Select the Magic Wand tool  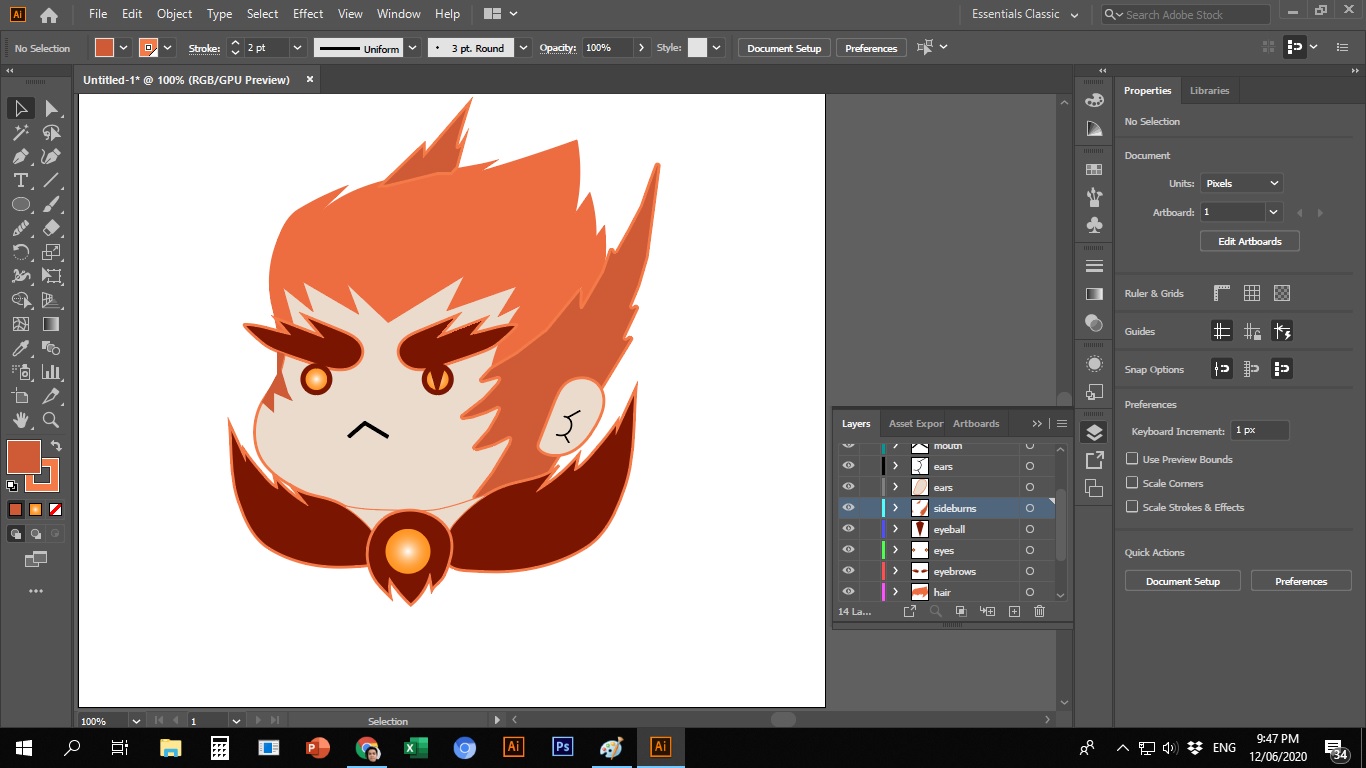click(20, 132)
